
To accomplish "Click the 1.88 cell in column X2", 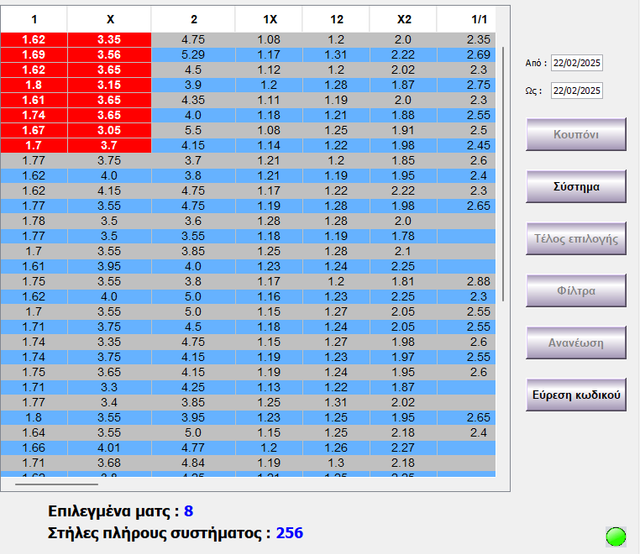I will pyautogui.click(x=403, y=115).
